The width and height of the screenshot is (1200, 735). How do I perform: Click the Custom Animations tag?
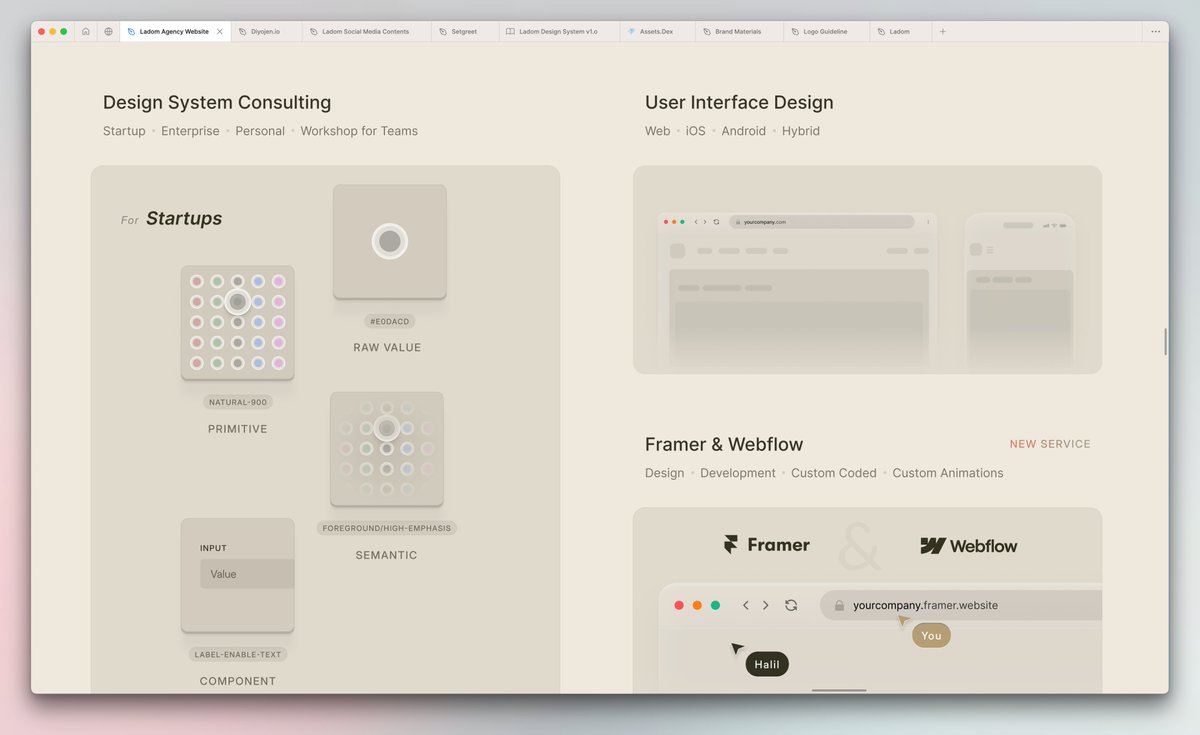pyautogui.click(x=948, y=473)
